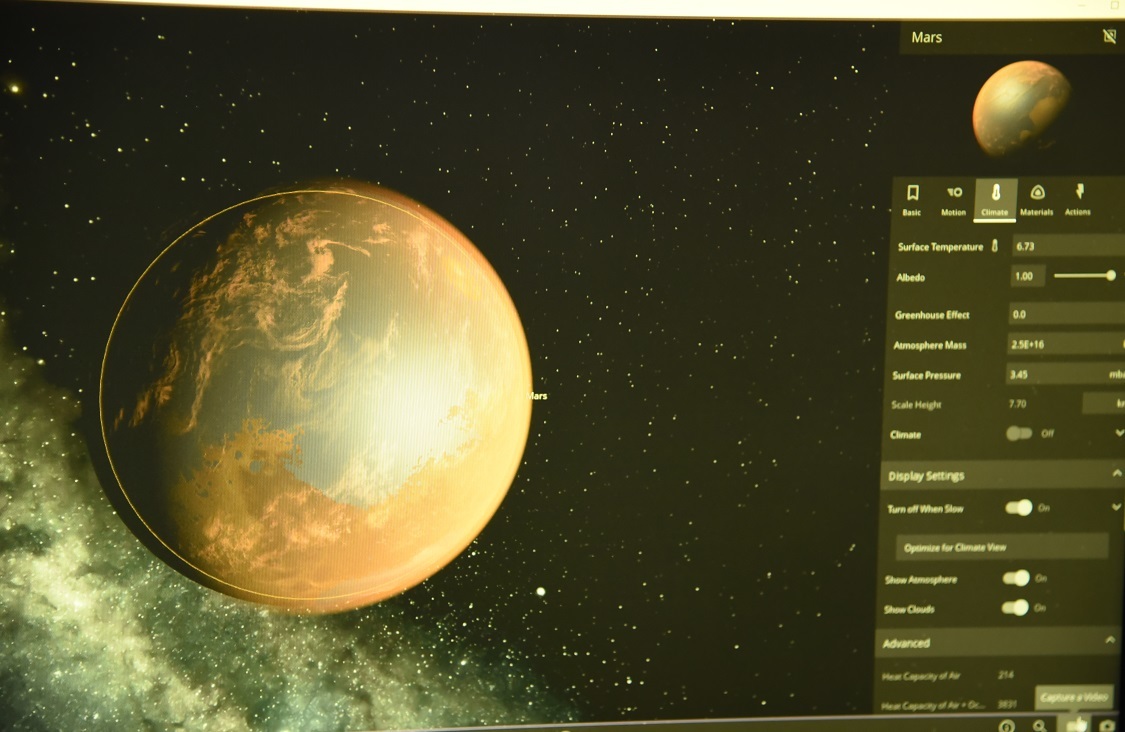Toggle the Climate switch on

click(x=1018, y=433)
